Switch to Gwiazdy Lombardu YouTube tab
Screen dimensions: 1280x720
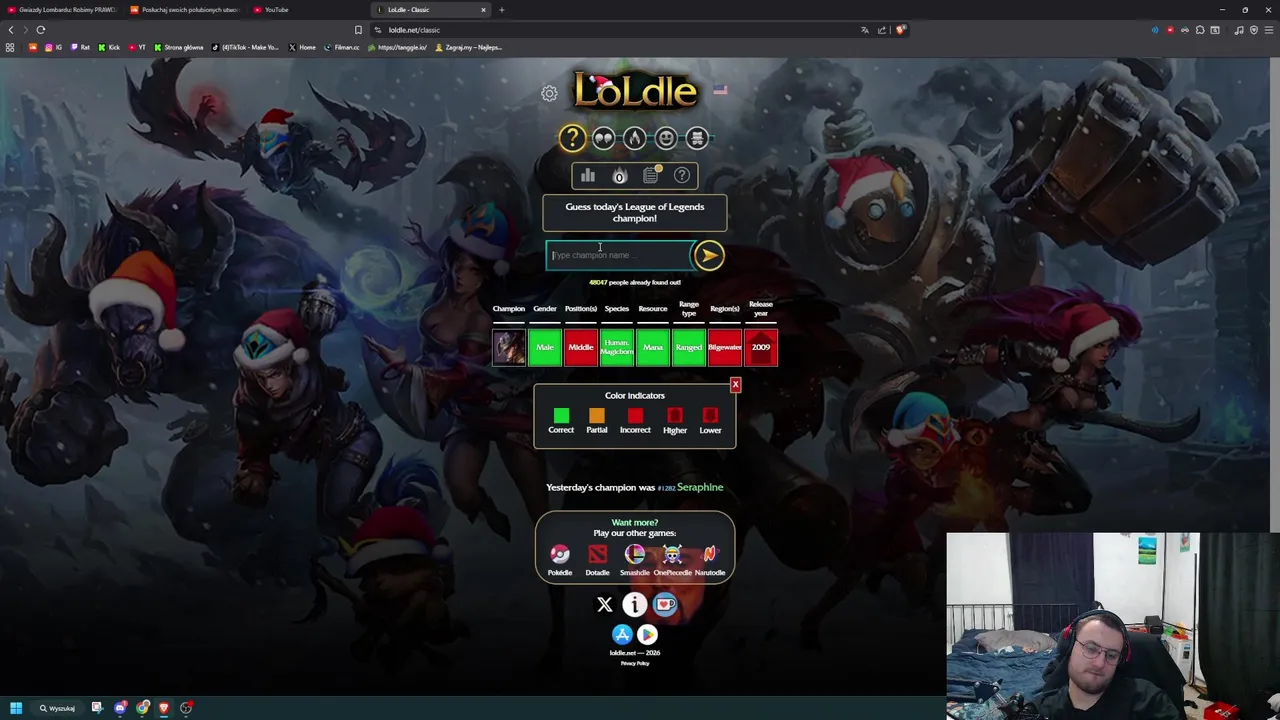pyautogui.click(x=62, y=10)
